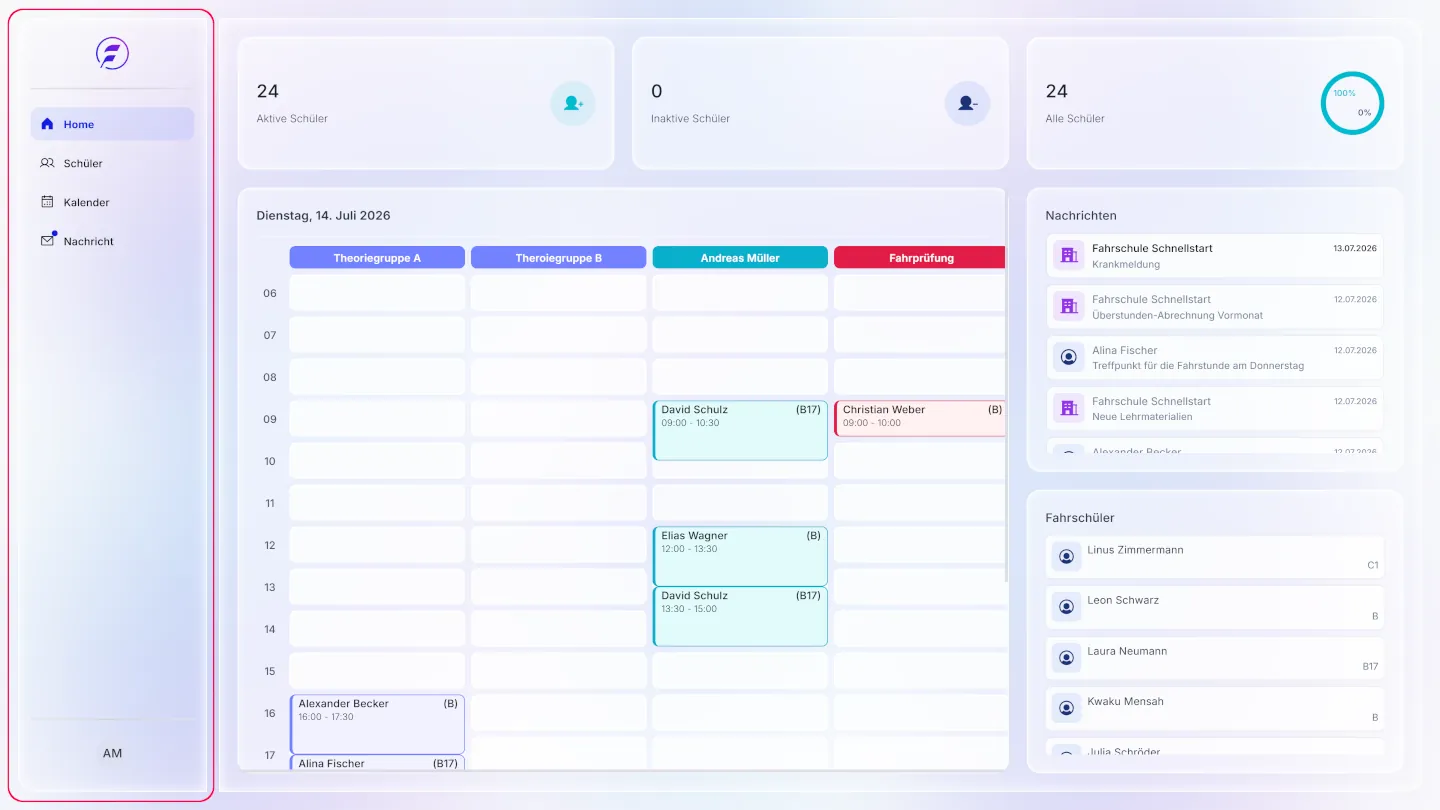
Task: Select the empty 11 slot under Andreas Müller
Action: point(740,503)
